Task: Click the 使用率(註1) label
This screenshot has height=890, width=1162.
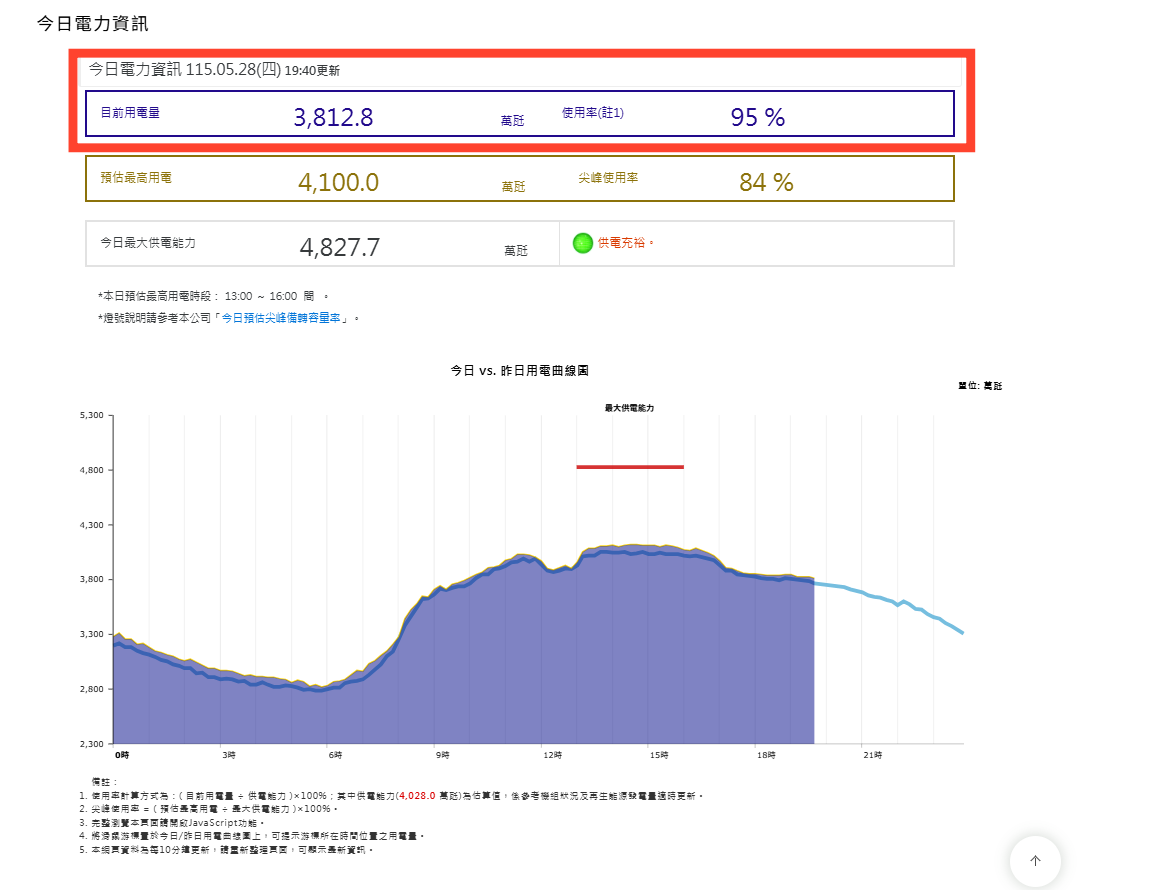Action: [x=592, y=113]
